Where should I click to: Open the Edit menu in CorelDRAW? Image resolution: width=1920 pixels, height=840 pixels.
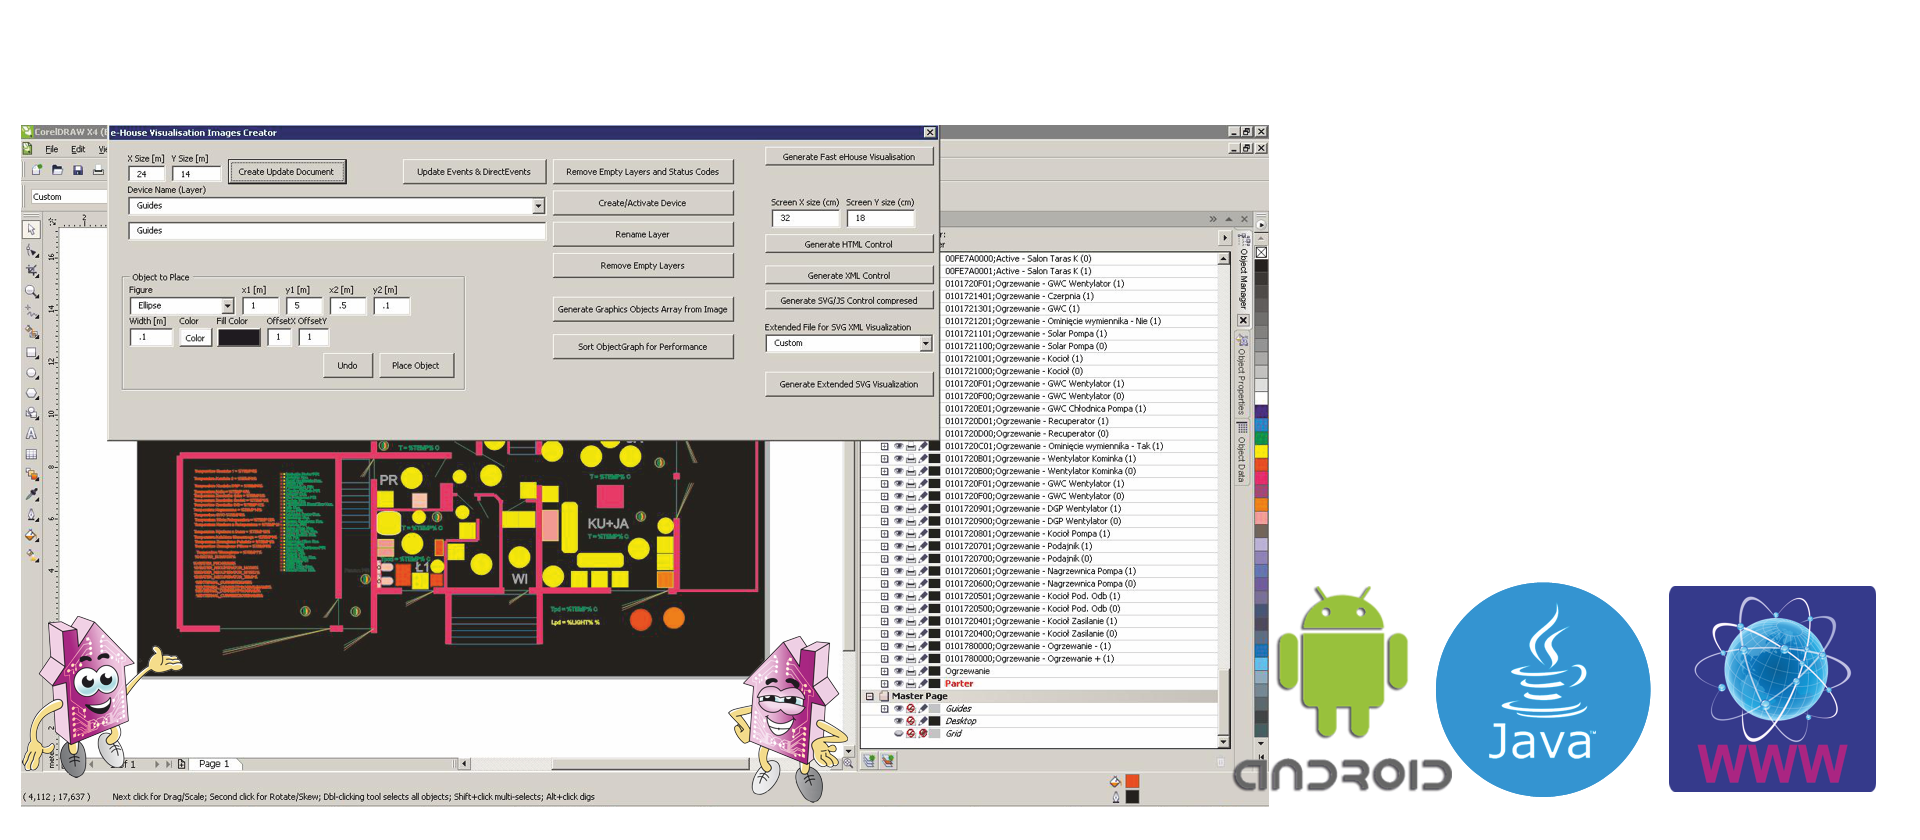(x=78, y=149)
